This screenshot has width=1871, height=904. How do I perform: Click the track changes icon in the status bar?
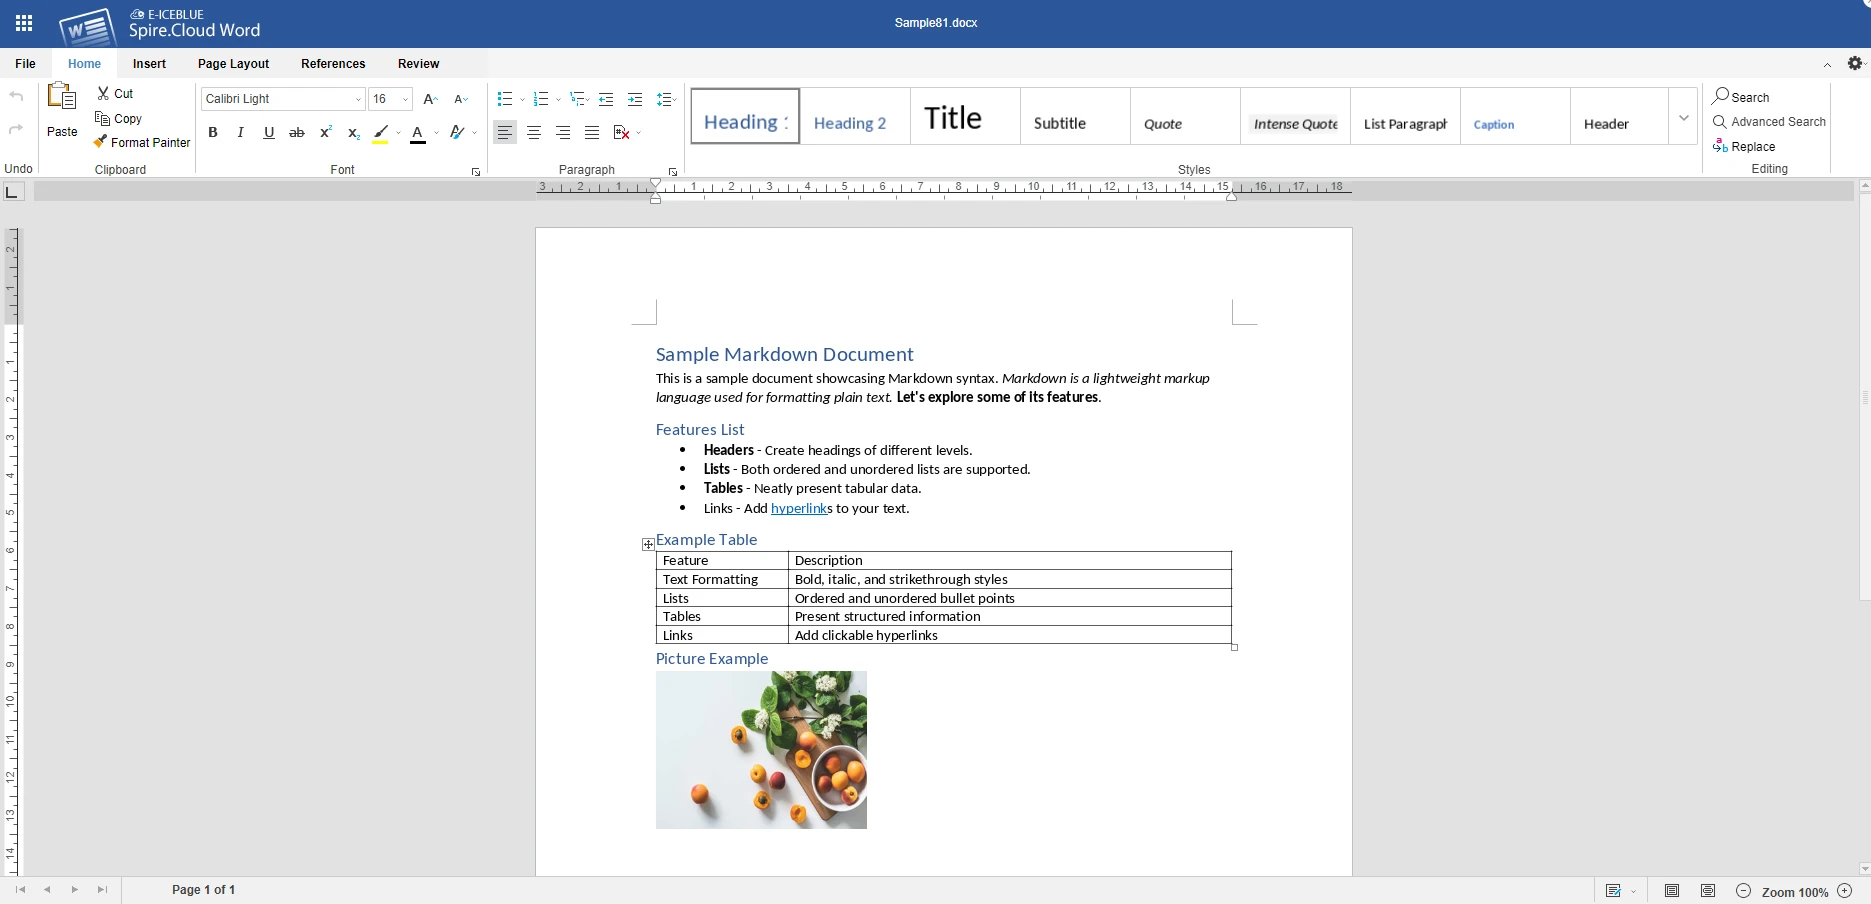pos(1613,891)
